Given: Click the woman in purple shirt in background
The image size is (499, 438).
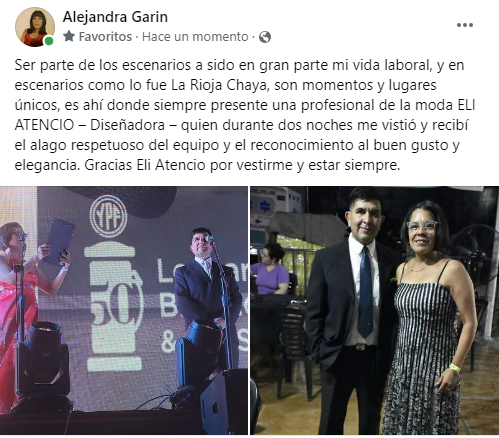Looking at the screenshot, I should coord(270,270).
